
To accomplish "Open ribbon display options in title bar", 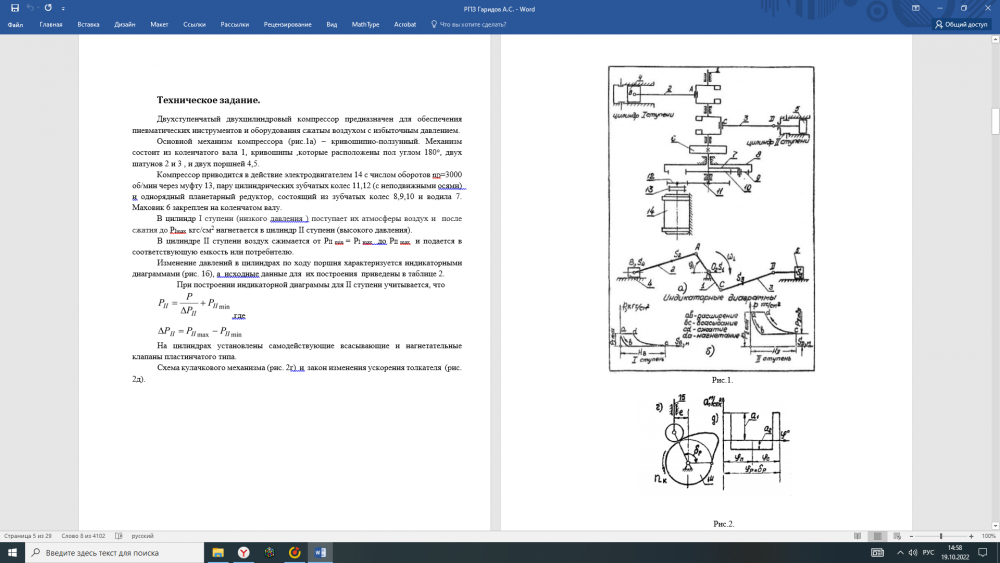I will (916, 8).
